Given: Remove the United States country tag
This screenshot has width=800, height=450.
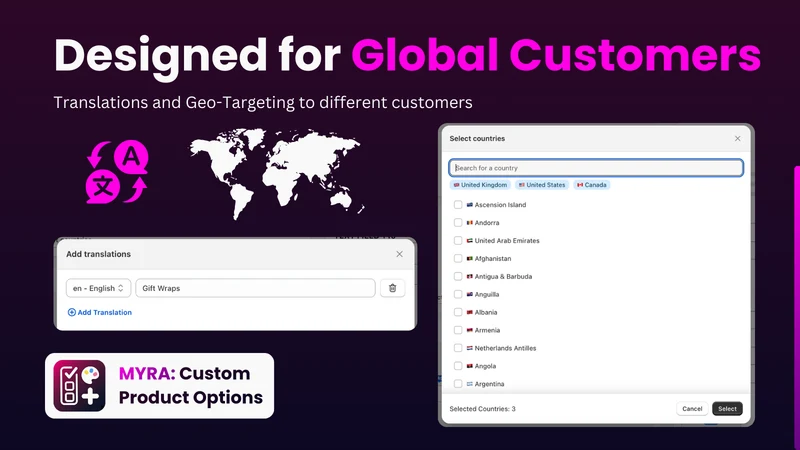Looking at the screenshot, I should 542,185.
